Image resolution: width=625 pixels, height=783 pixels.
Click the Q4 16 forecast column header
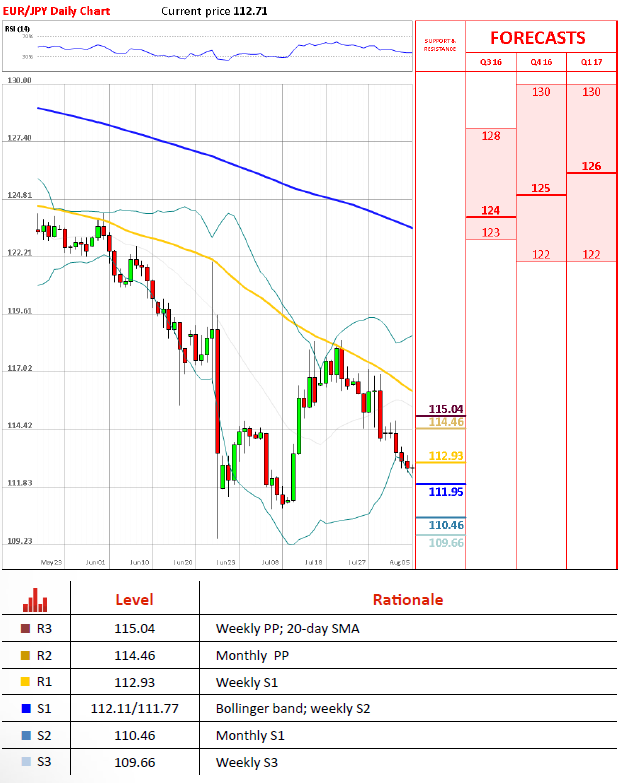(x=541, y=62)
